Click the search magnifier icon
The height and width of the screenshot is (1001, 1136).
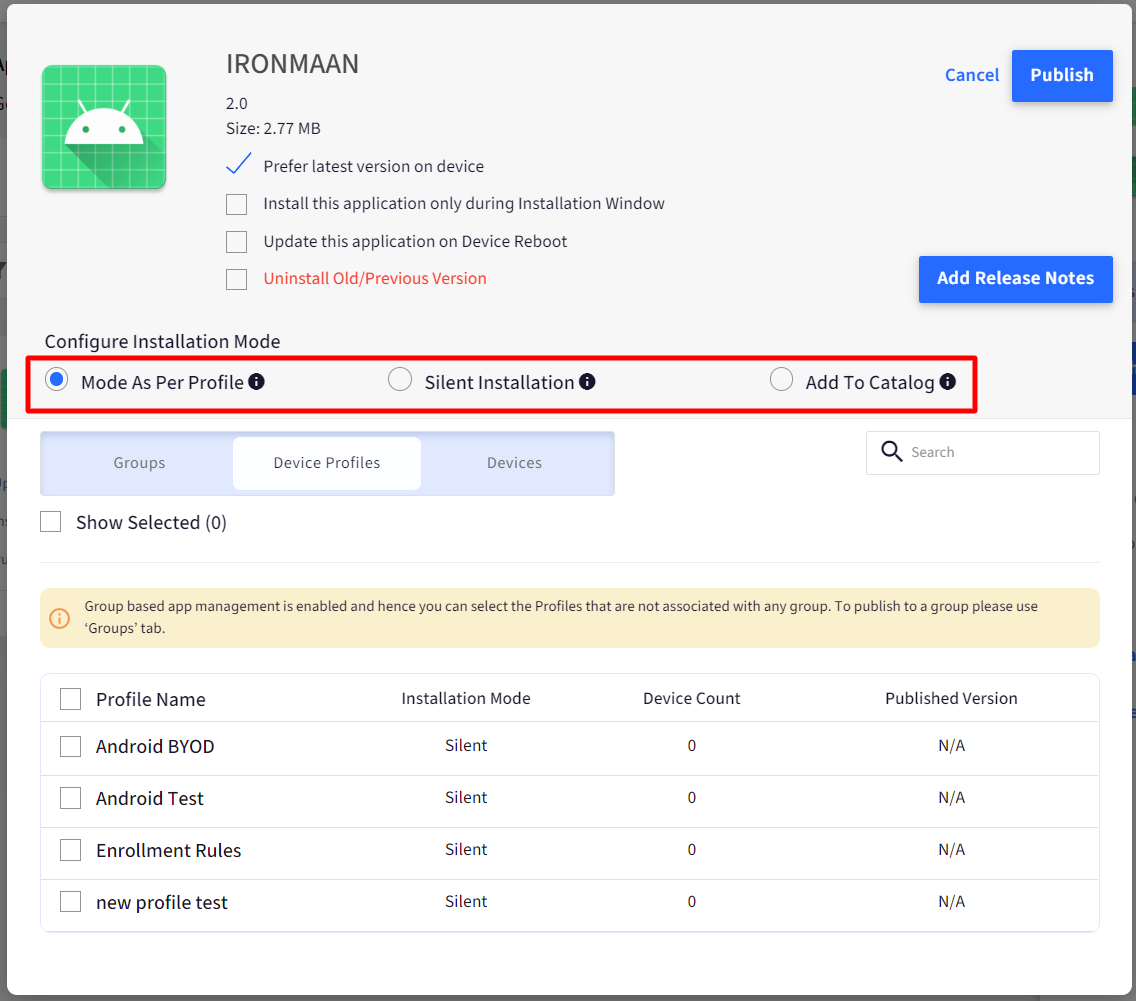click(892, 452)
